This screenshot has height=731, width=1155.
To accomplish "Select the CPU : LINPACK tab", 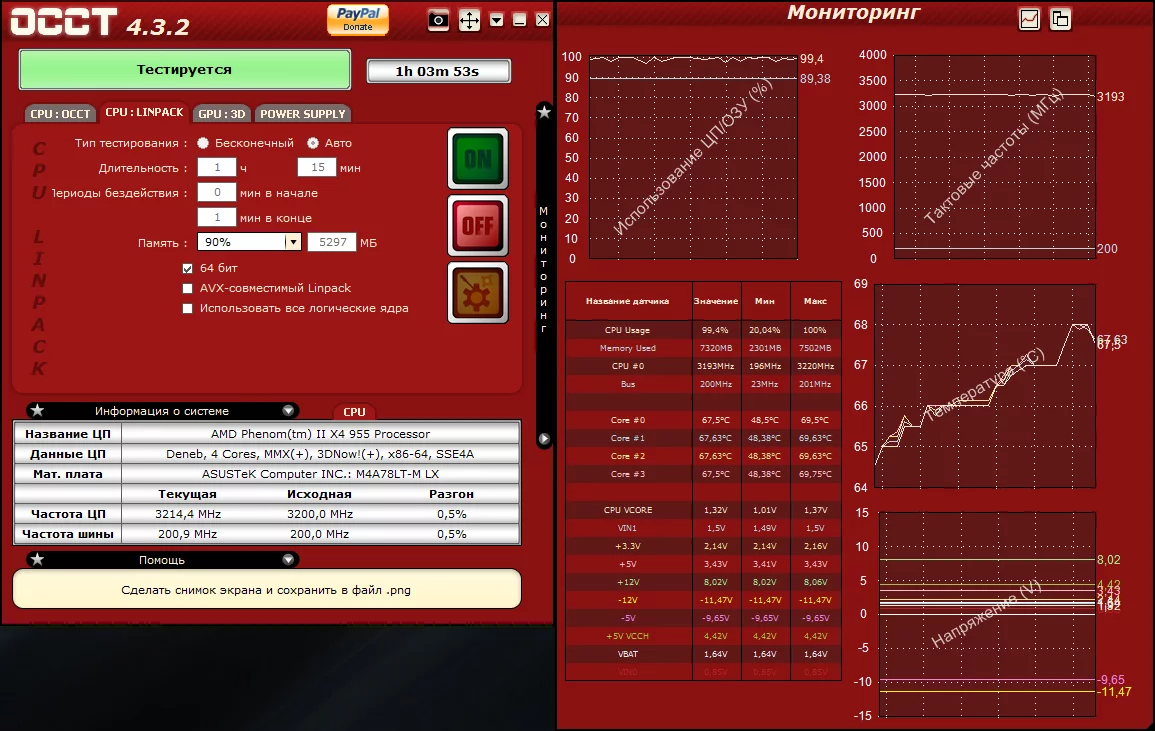I will coord(144,112).
